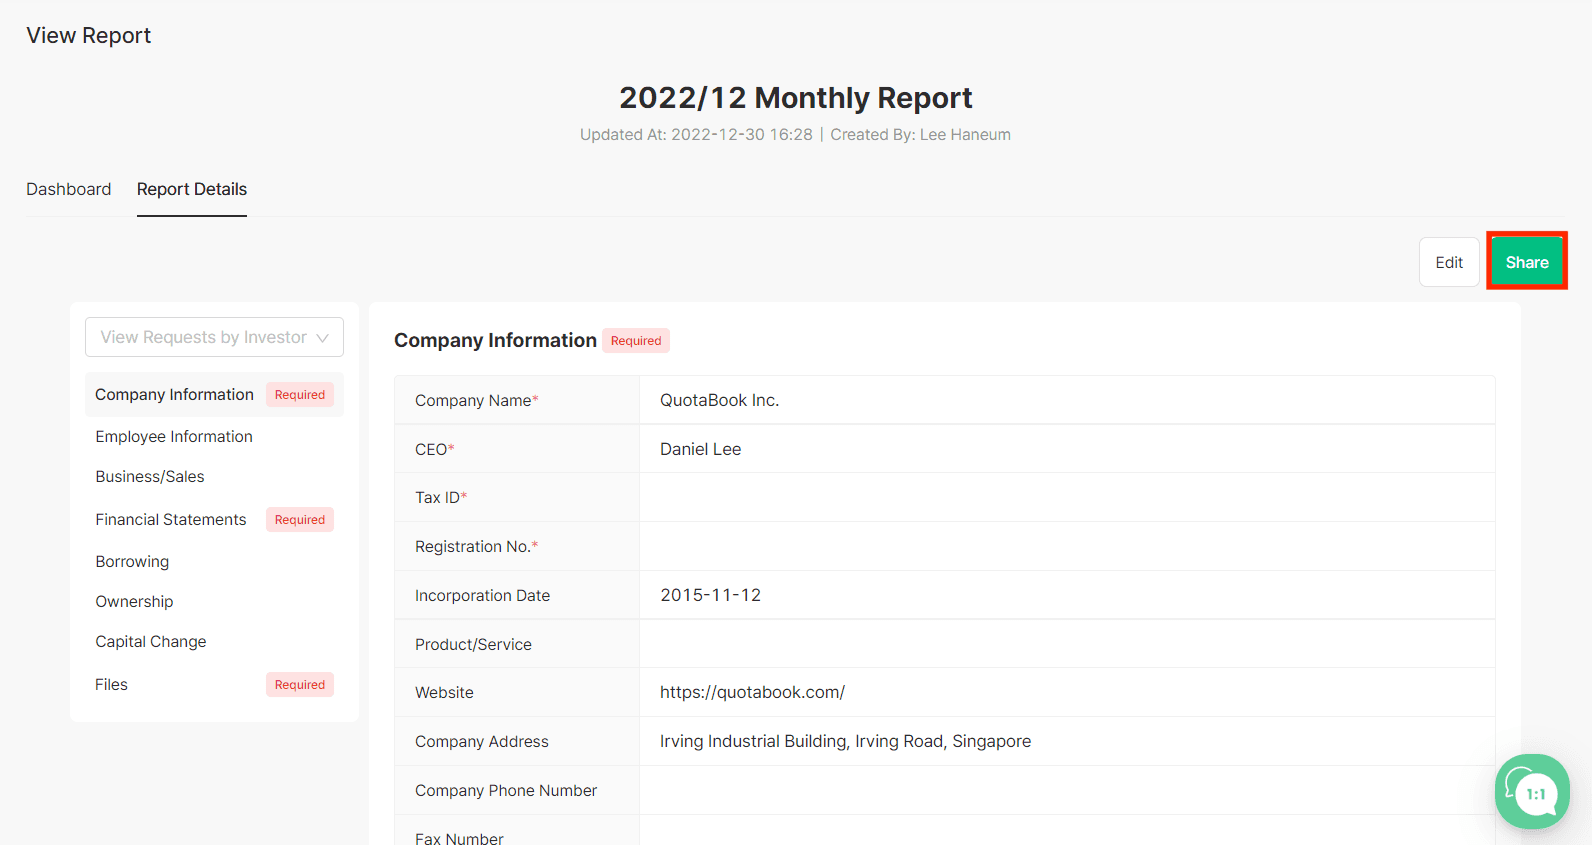
Task: Click the Company Name value QuotaBook Inc.
Action: 719,400
